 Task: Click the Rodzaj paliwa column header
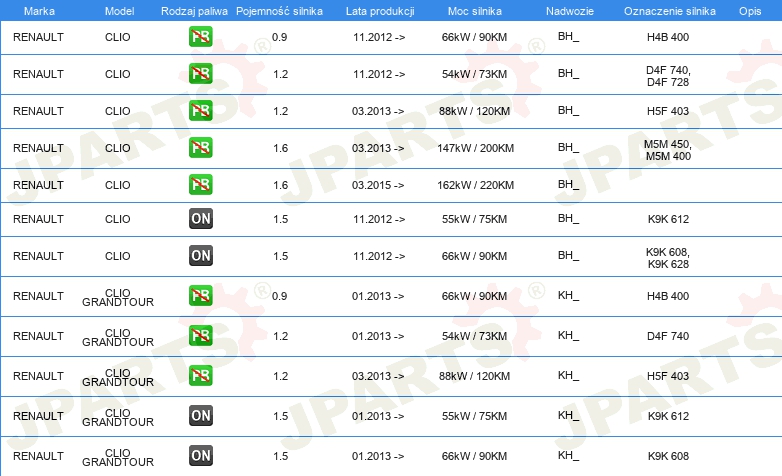point(194,11)
